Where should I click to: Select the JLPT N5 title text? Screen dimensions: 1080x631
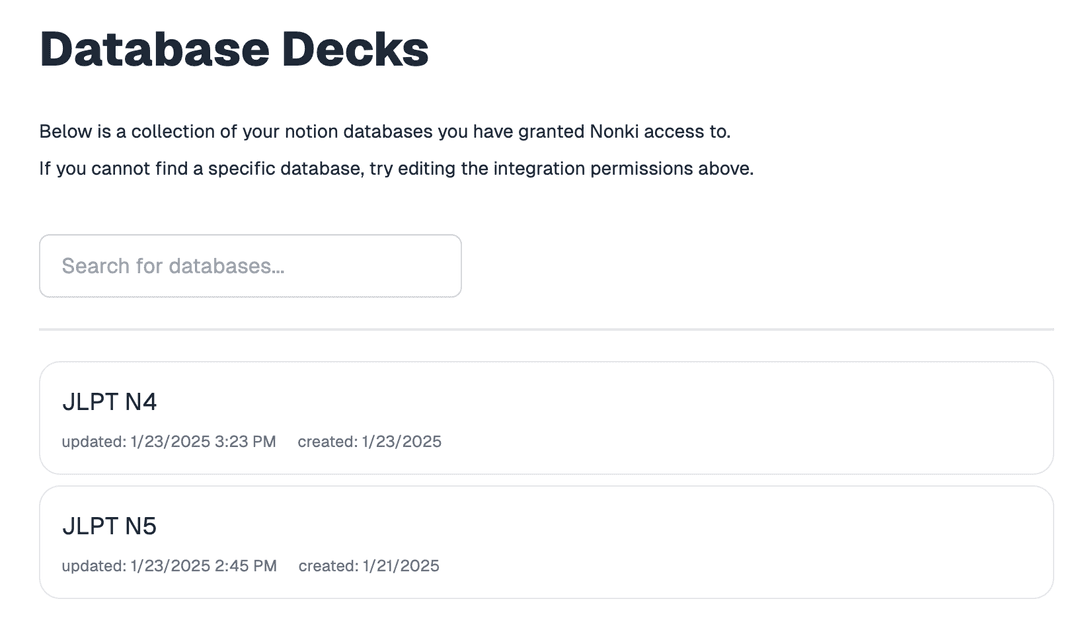click(x=110, y=526)
